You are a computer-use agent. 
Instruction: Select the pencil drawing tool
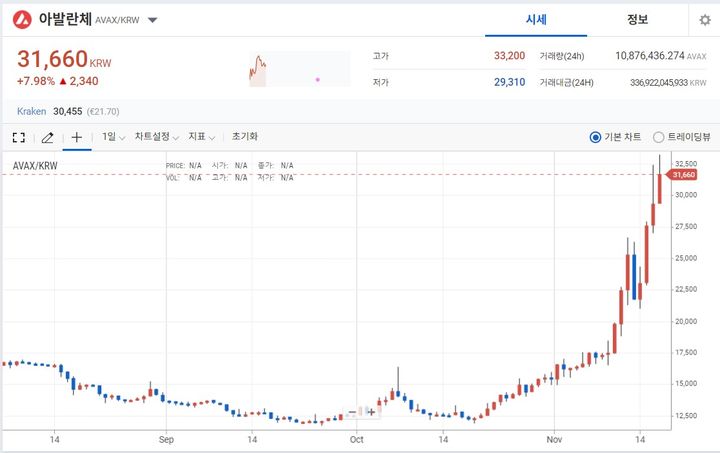[47, 137]
